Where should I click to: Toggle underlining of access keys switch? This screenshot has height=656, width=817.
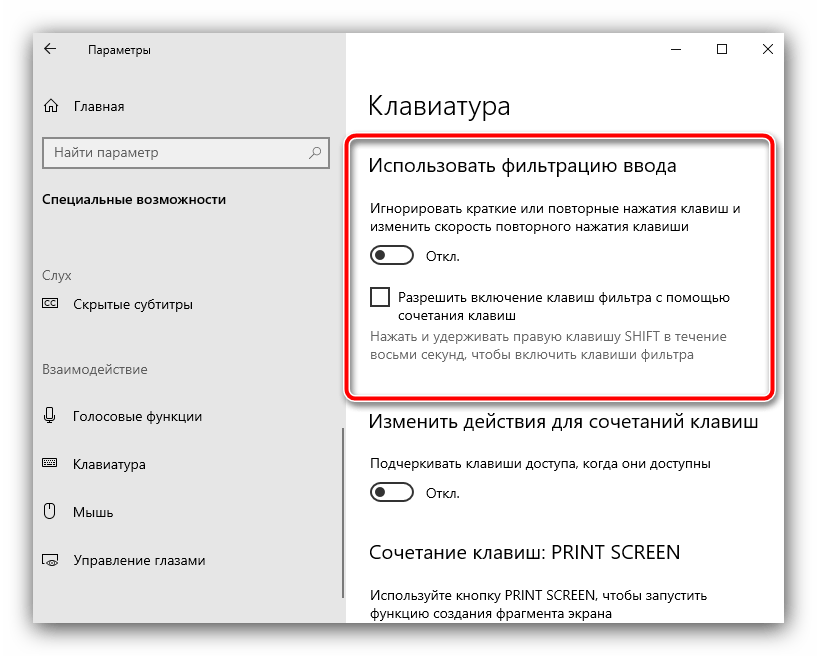392,492
